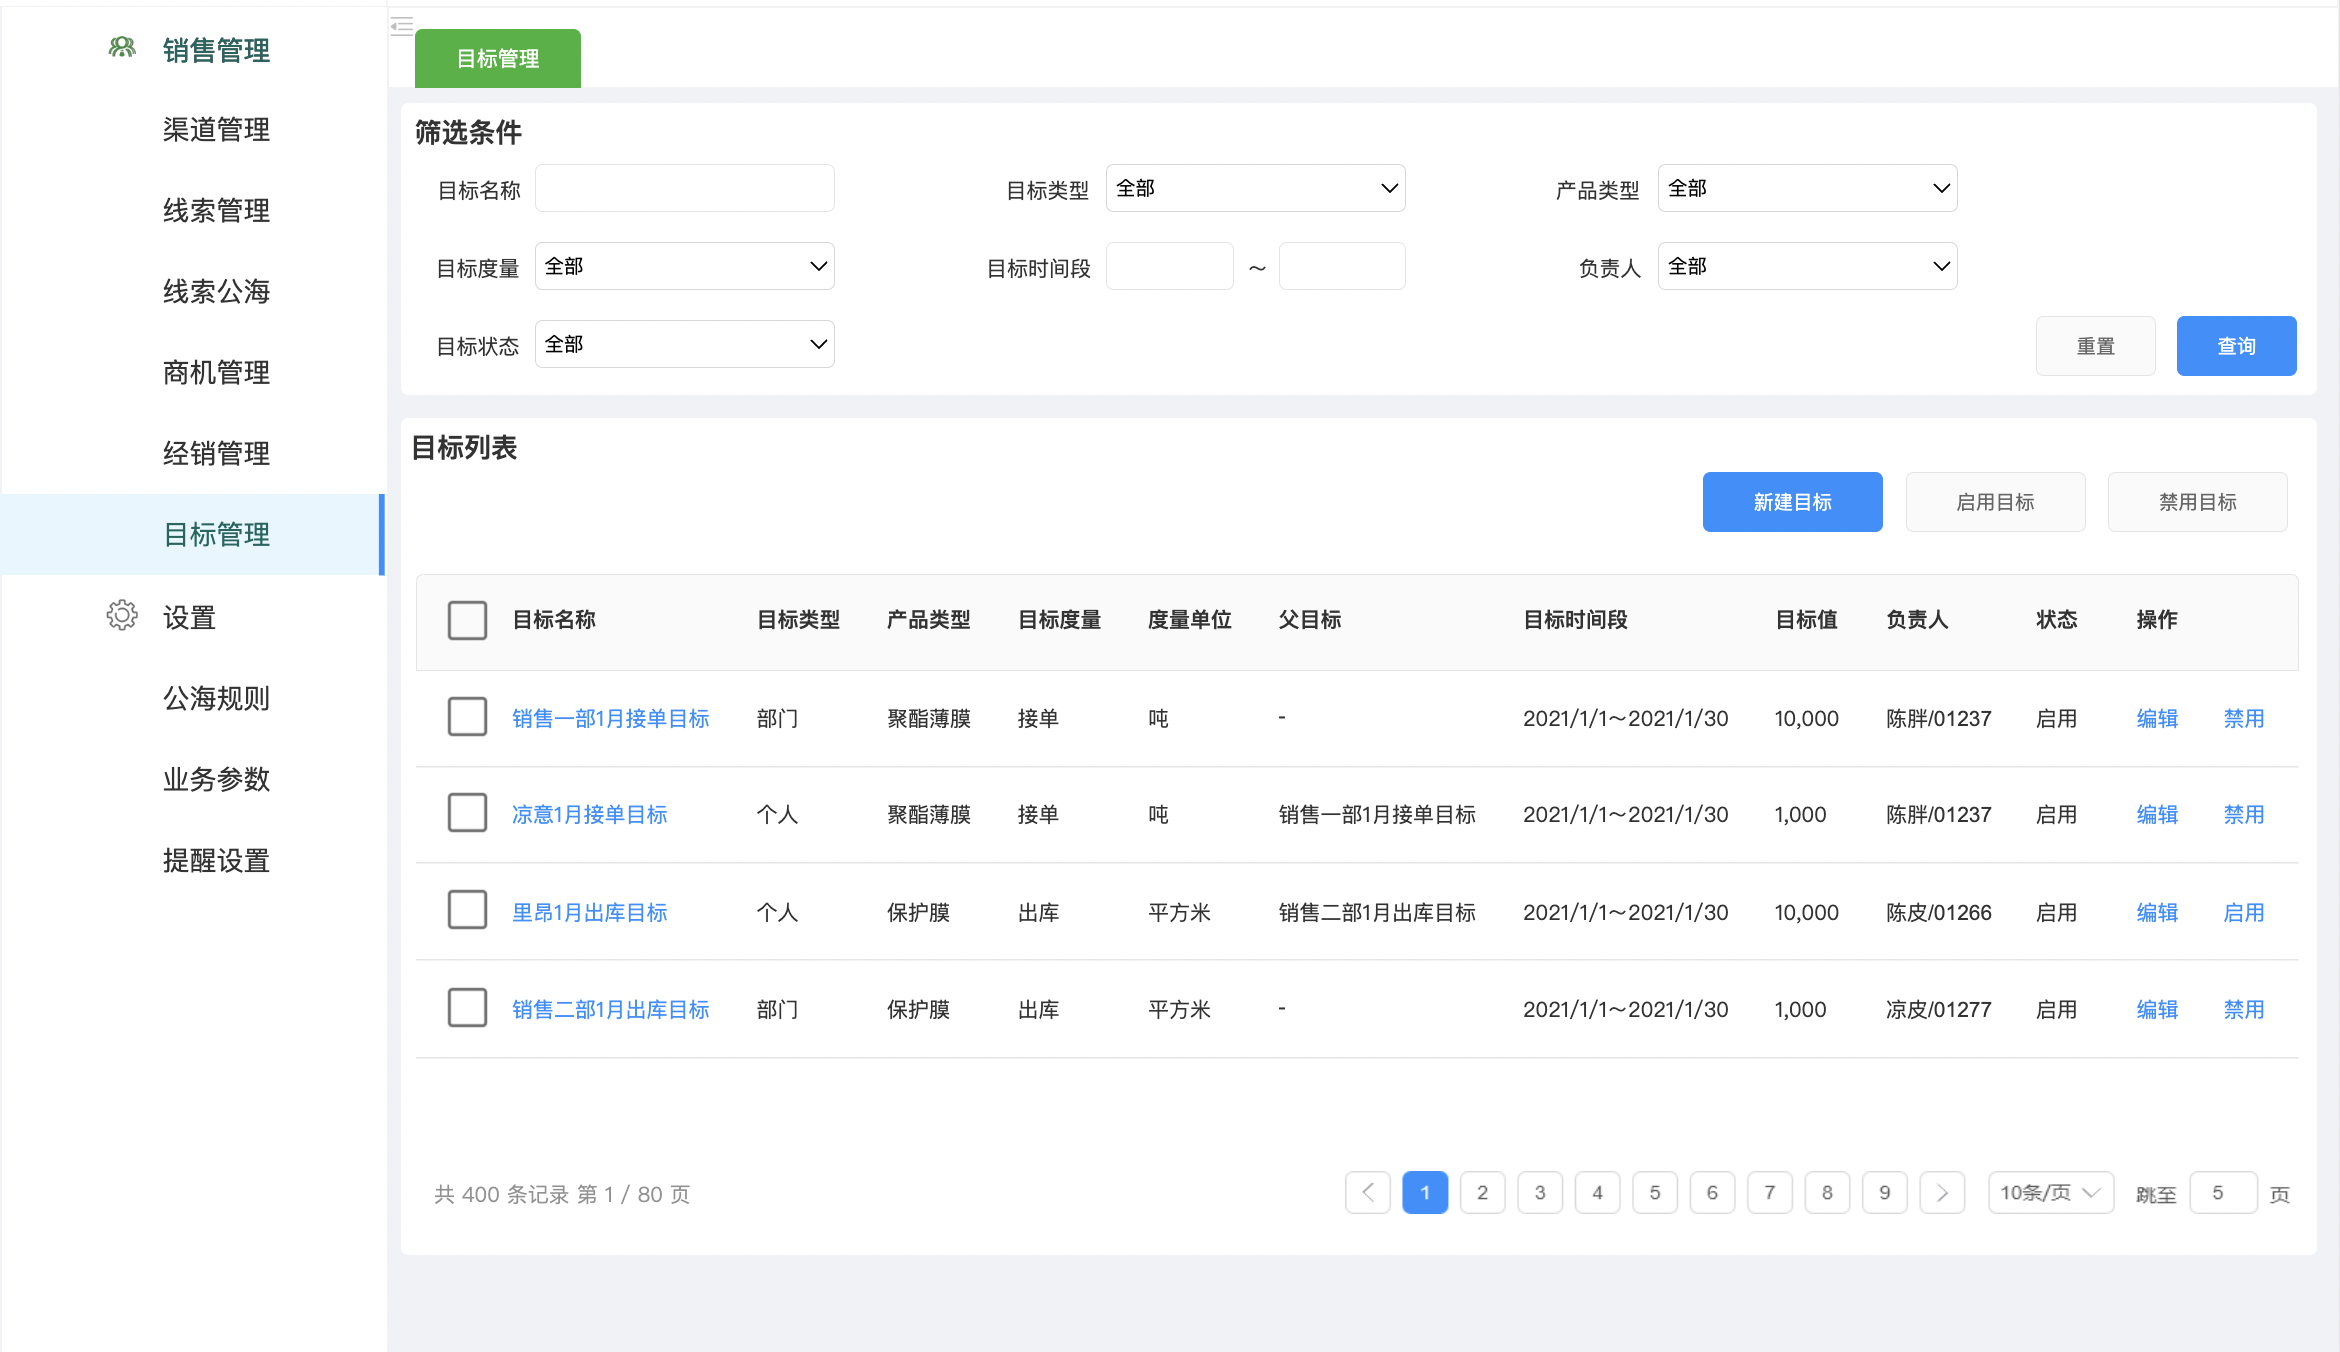Focus the 目标名称 input field
The height and width of the screenshot is (1352, 2340).
pyautogui.click(x=684, y=188)
